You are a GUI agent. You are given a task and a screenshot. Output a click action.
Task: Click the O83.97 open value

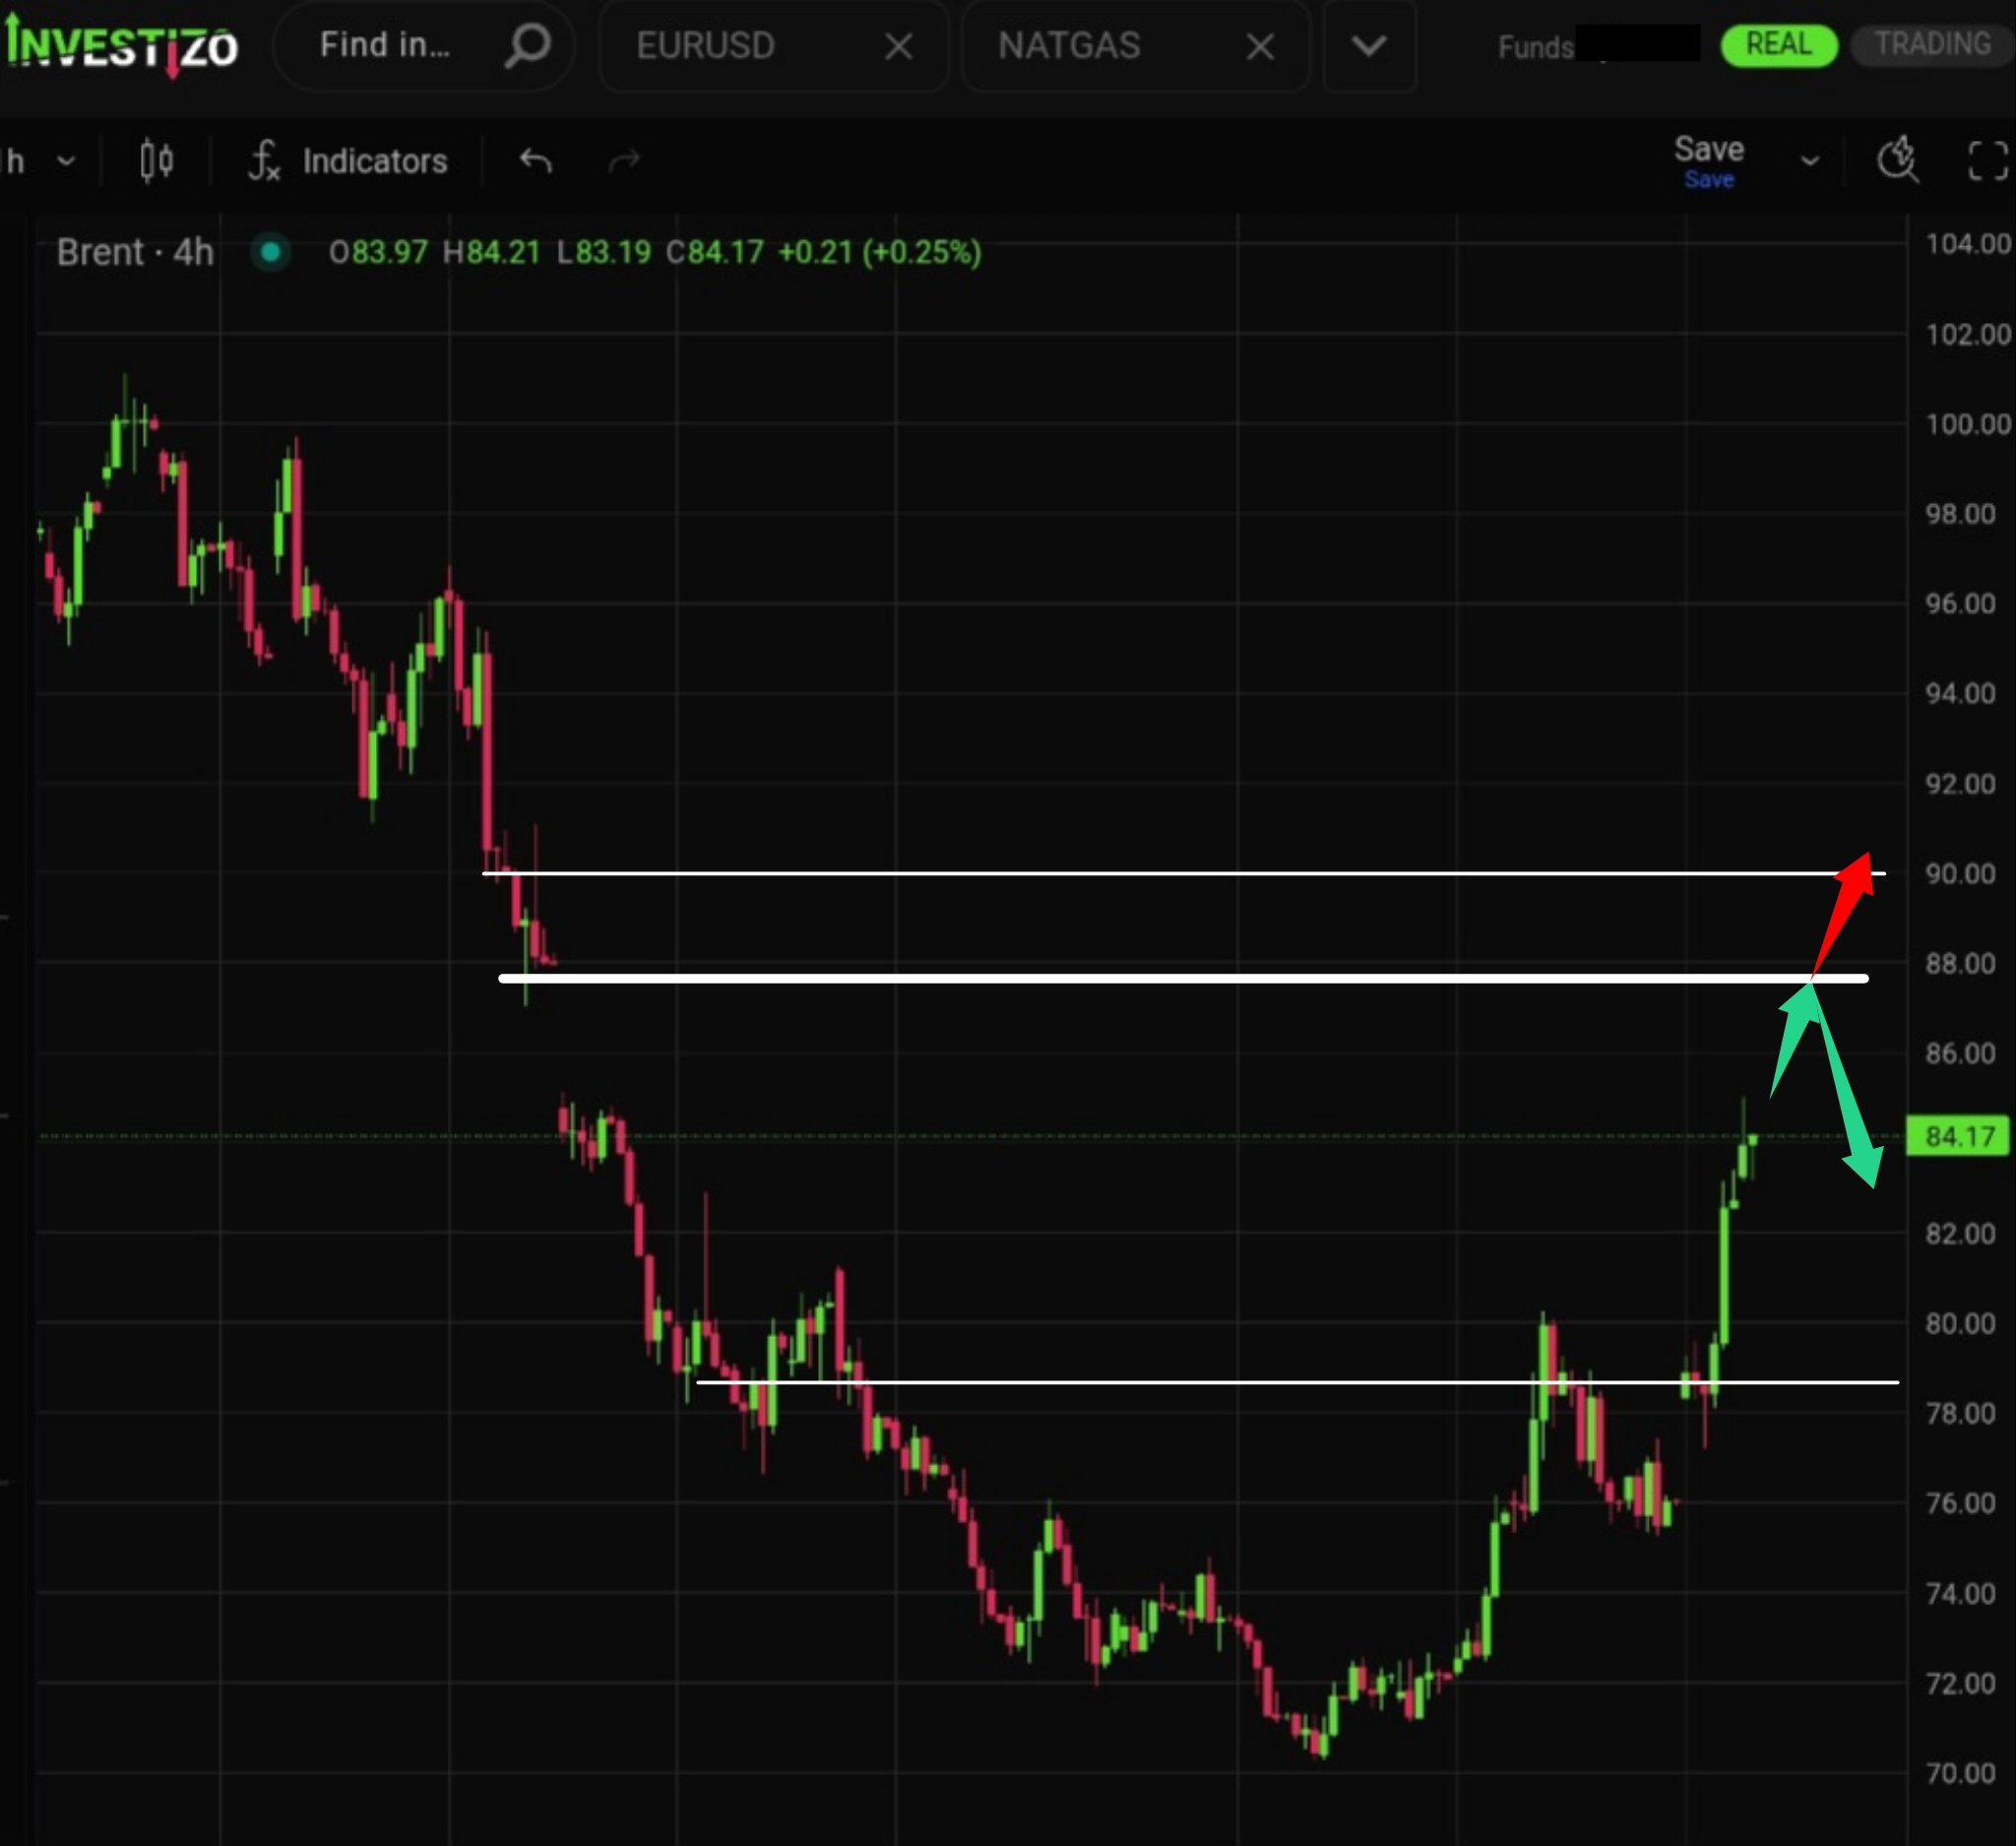click(x=378, y=252)
